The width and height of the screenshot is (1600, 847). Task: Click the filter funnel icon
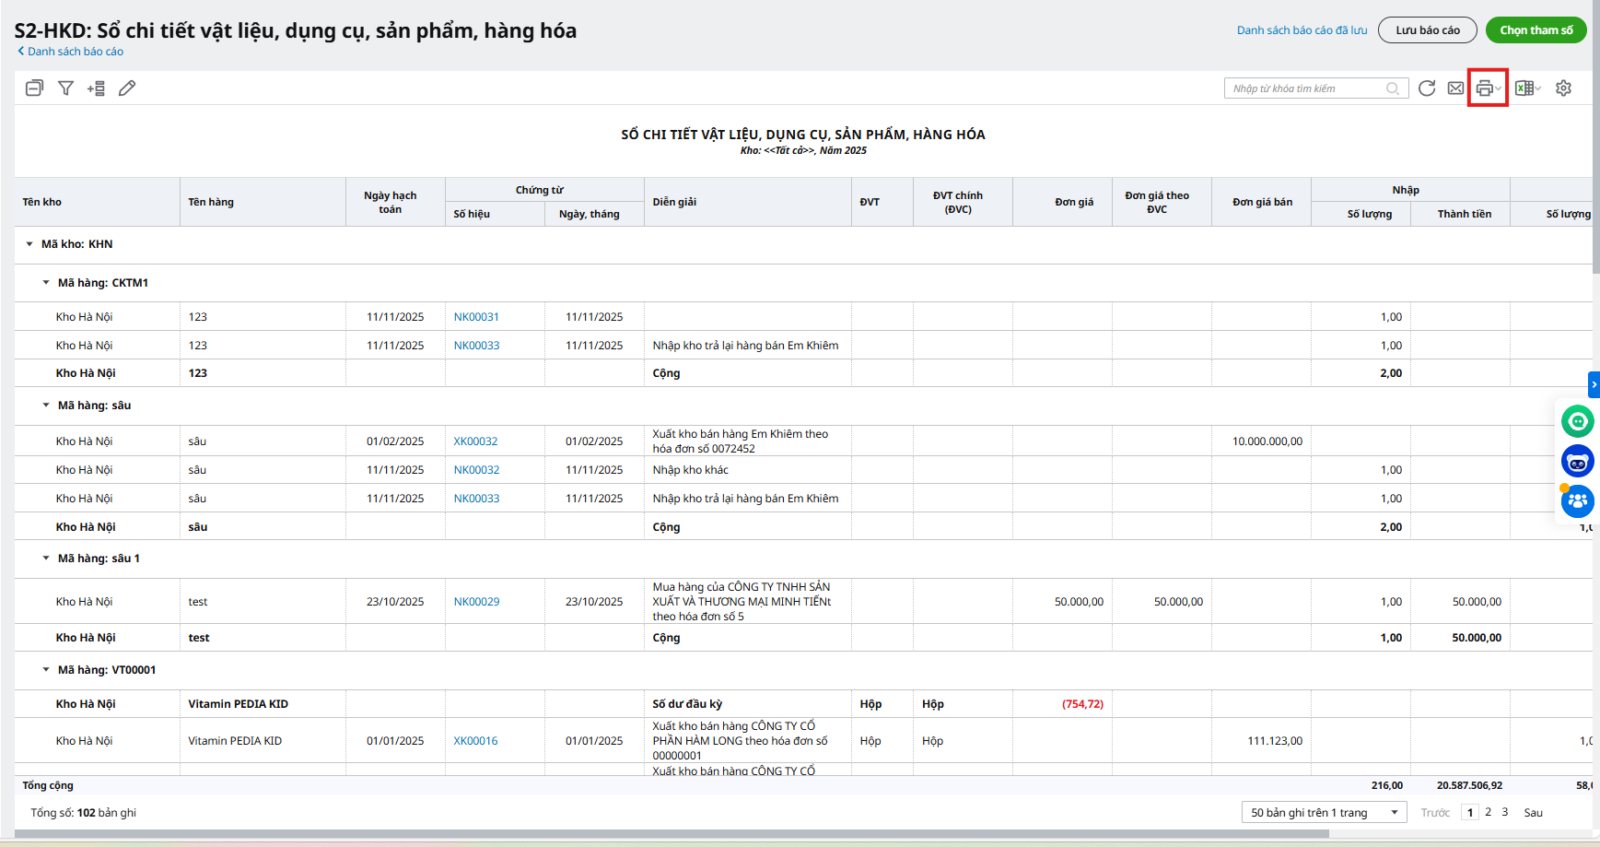click(66, 88)
